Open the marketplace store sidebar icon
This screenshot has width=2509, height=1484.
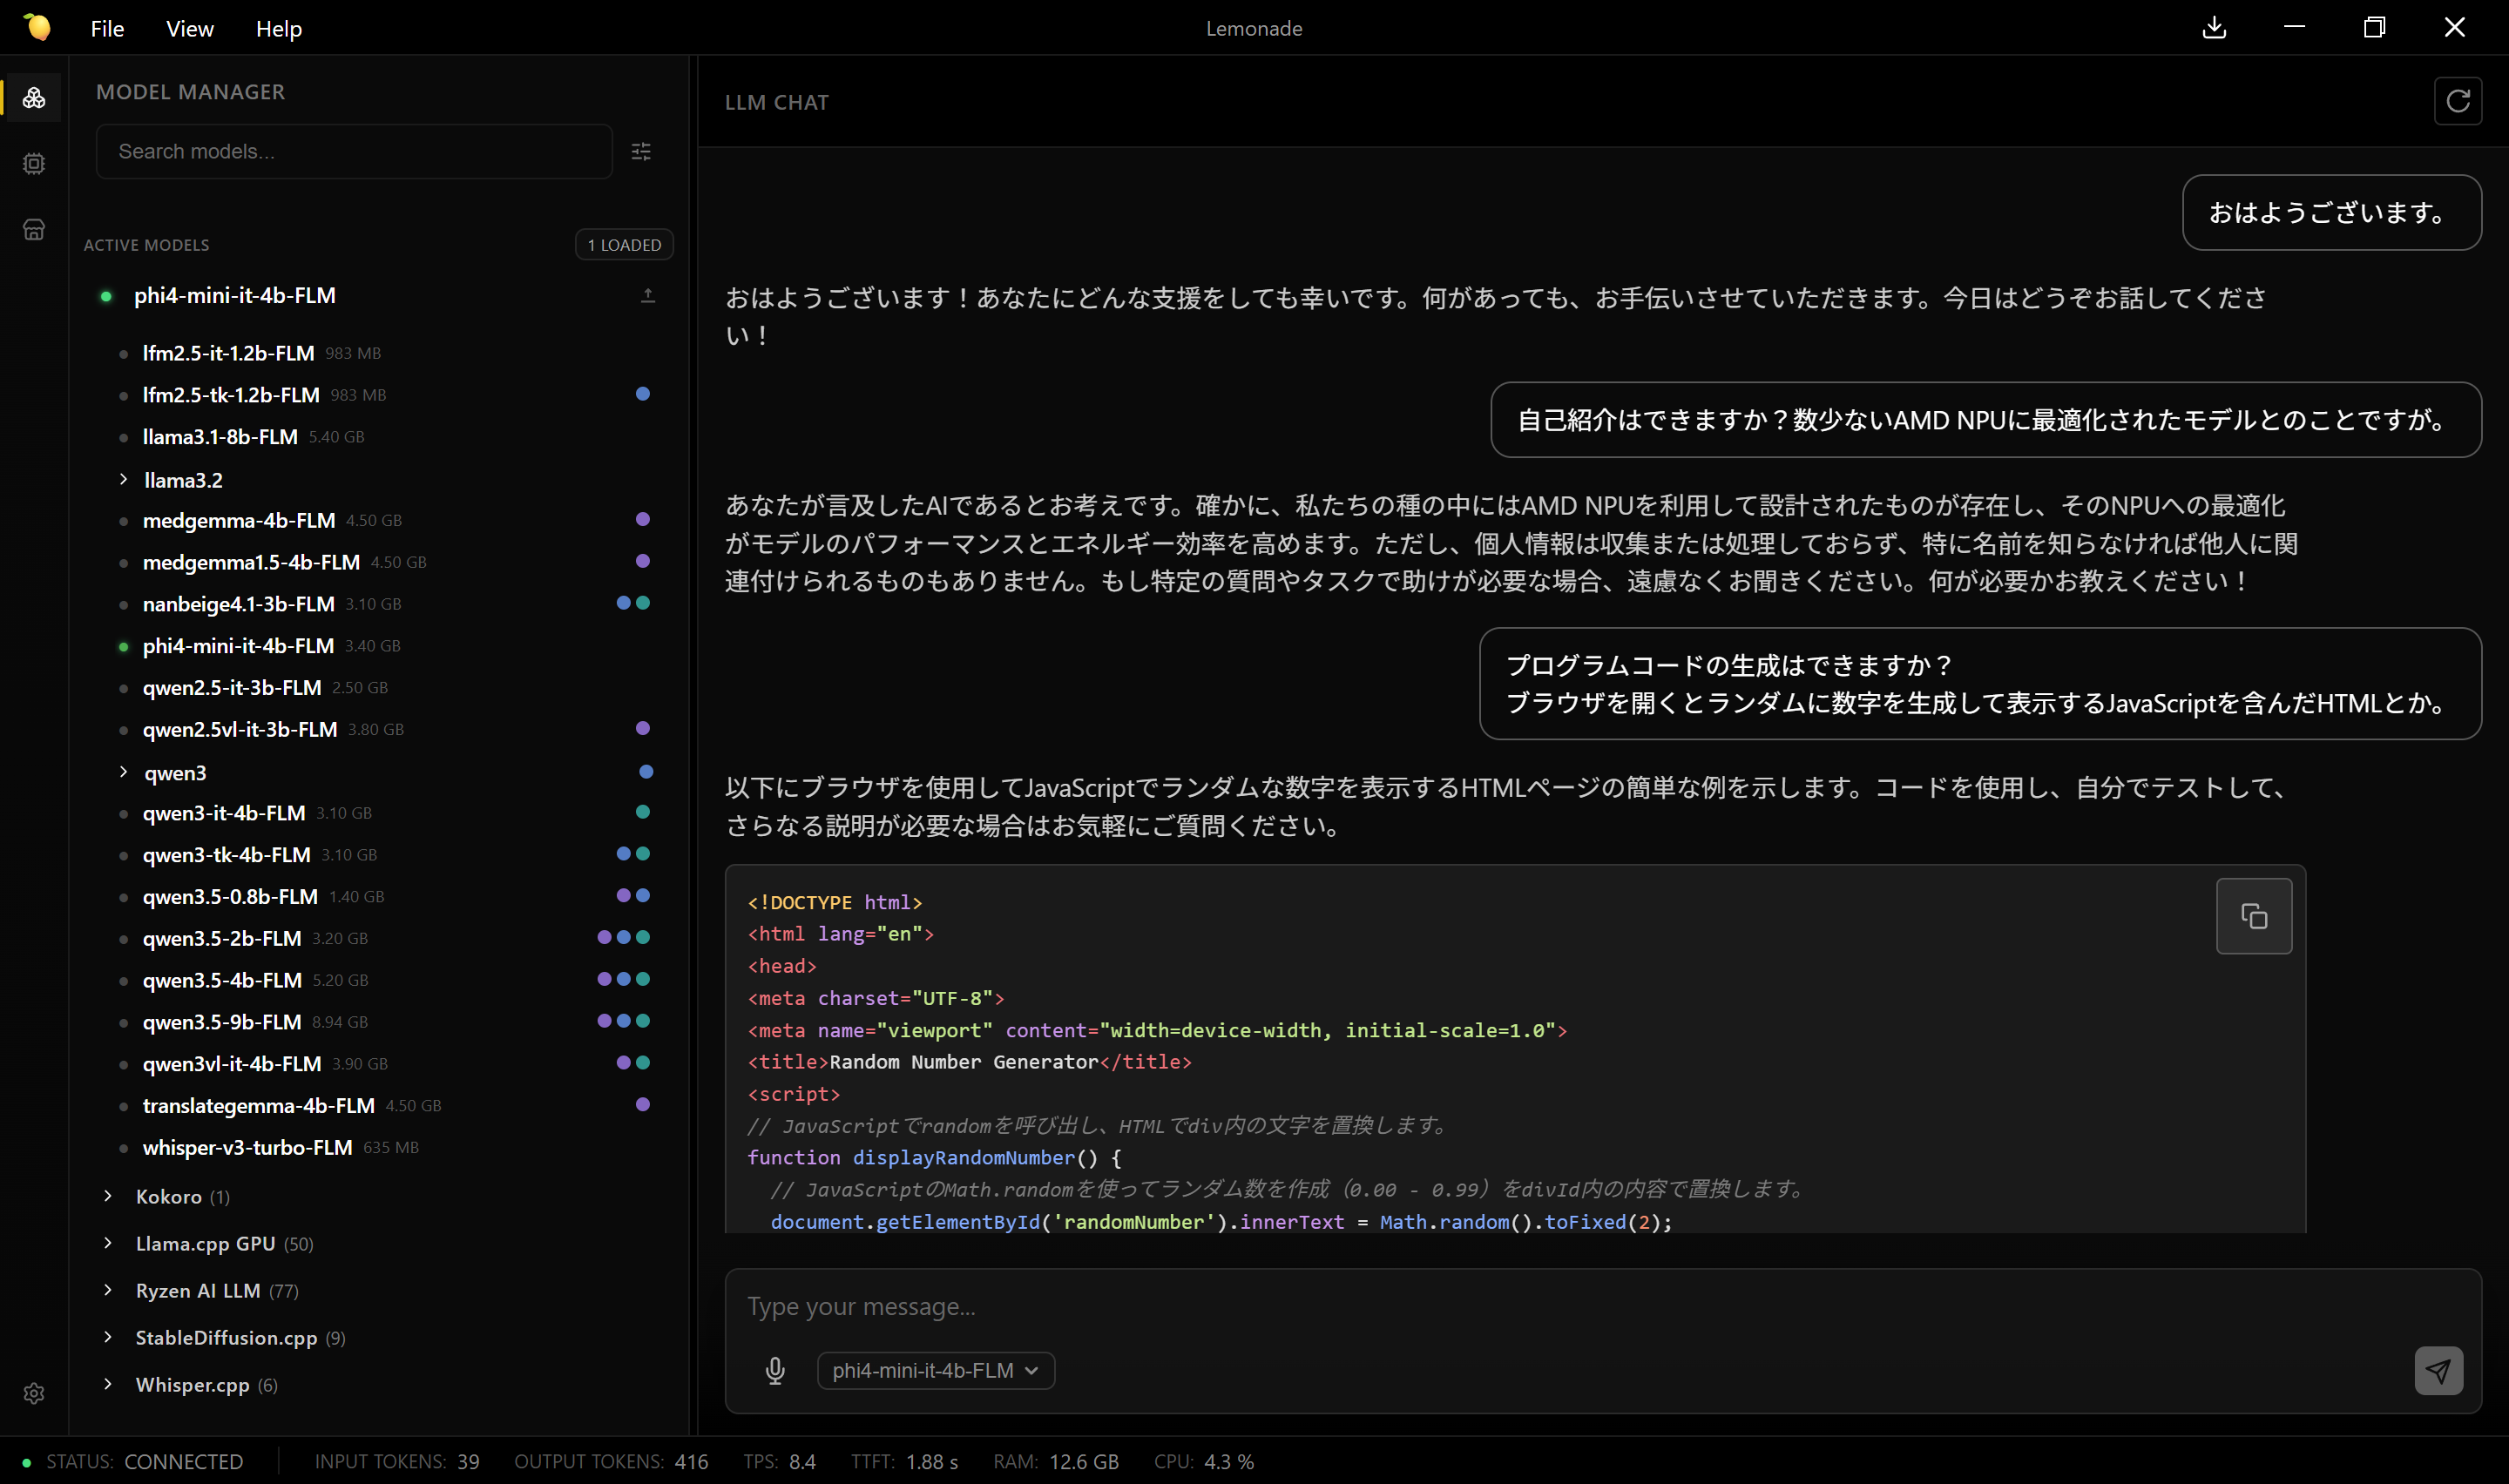click(x=34, y=229)
